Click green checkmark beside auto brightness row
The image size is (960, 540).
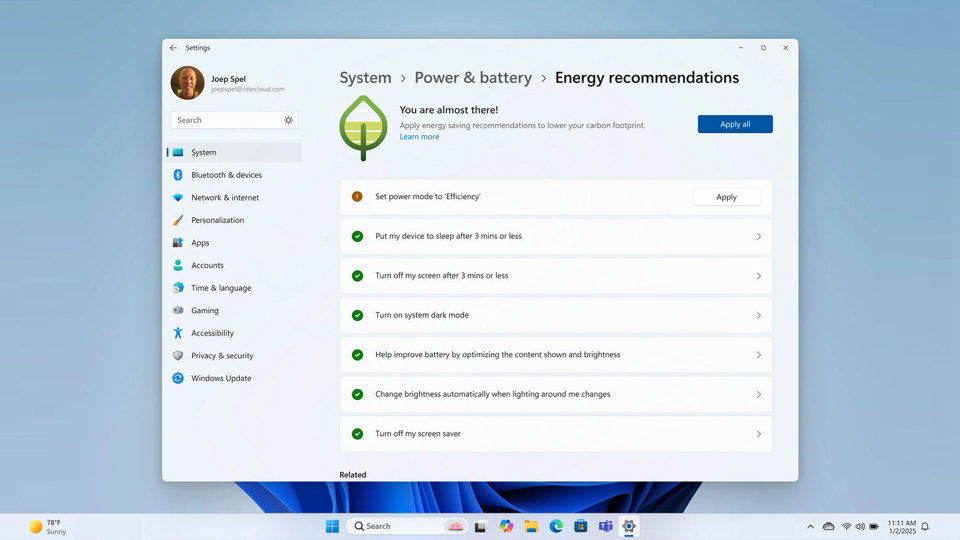click(358, 394)
